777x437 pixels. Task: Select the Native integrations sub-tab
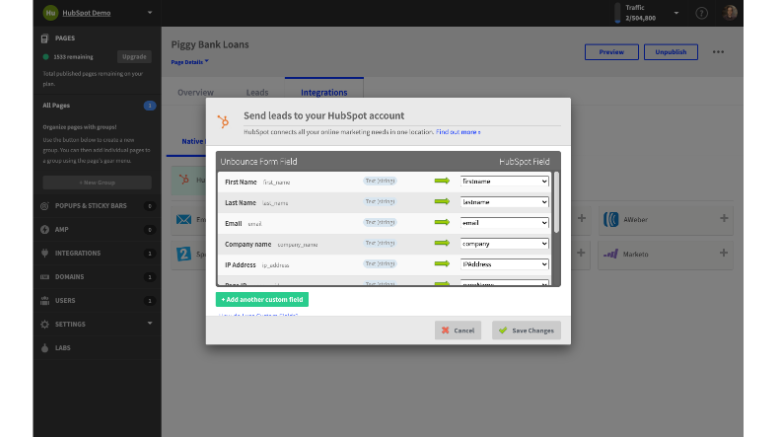[192, 141]
